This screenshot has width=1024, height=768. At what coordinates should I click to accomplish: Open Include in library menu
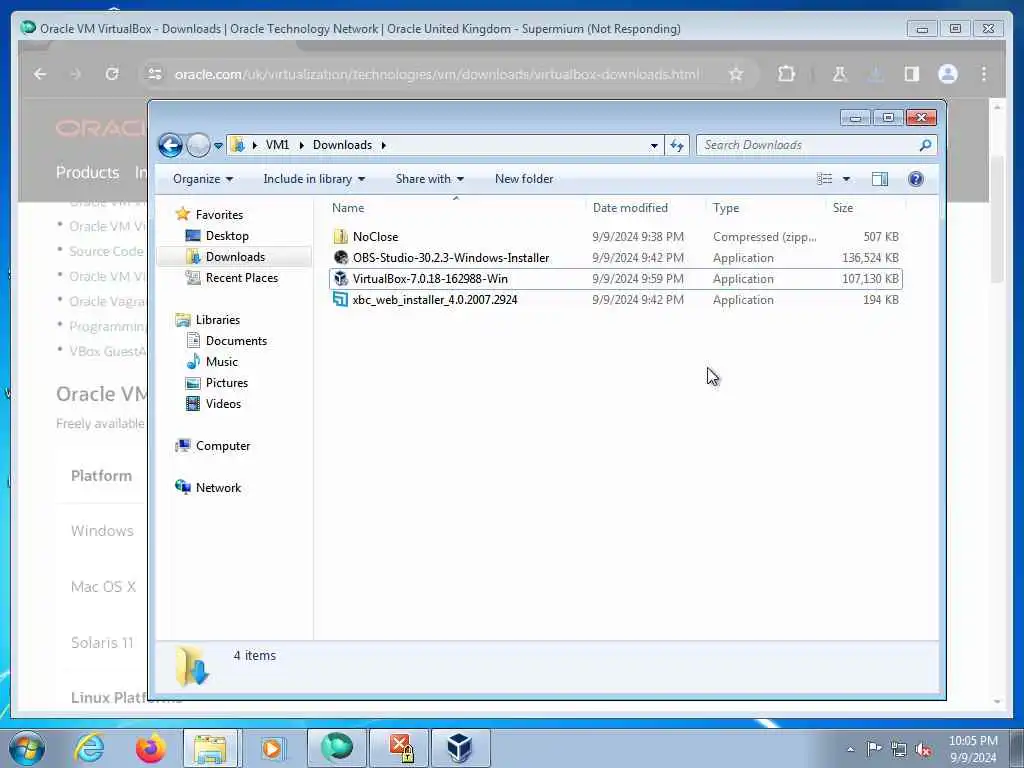coord(313,179)
